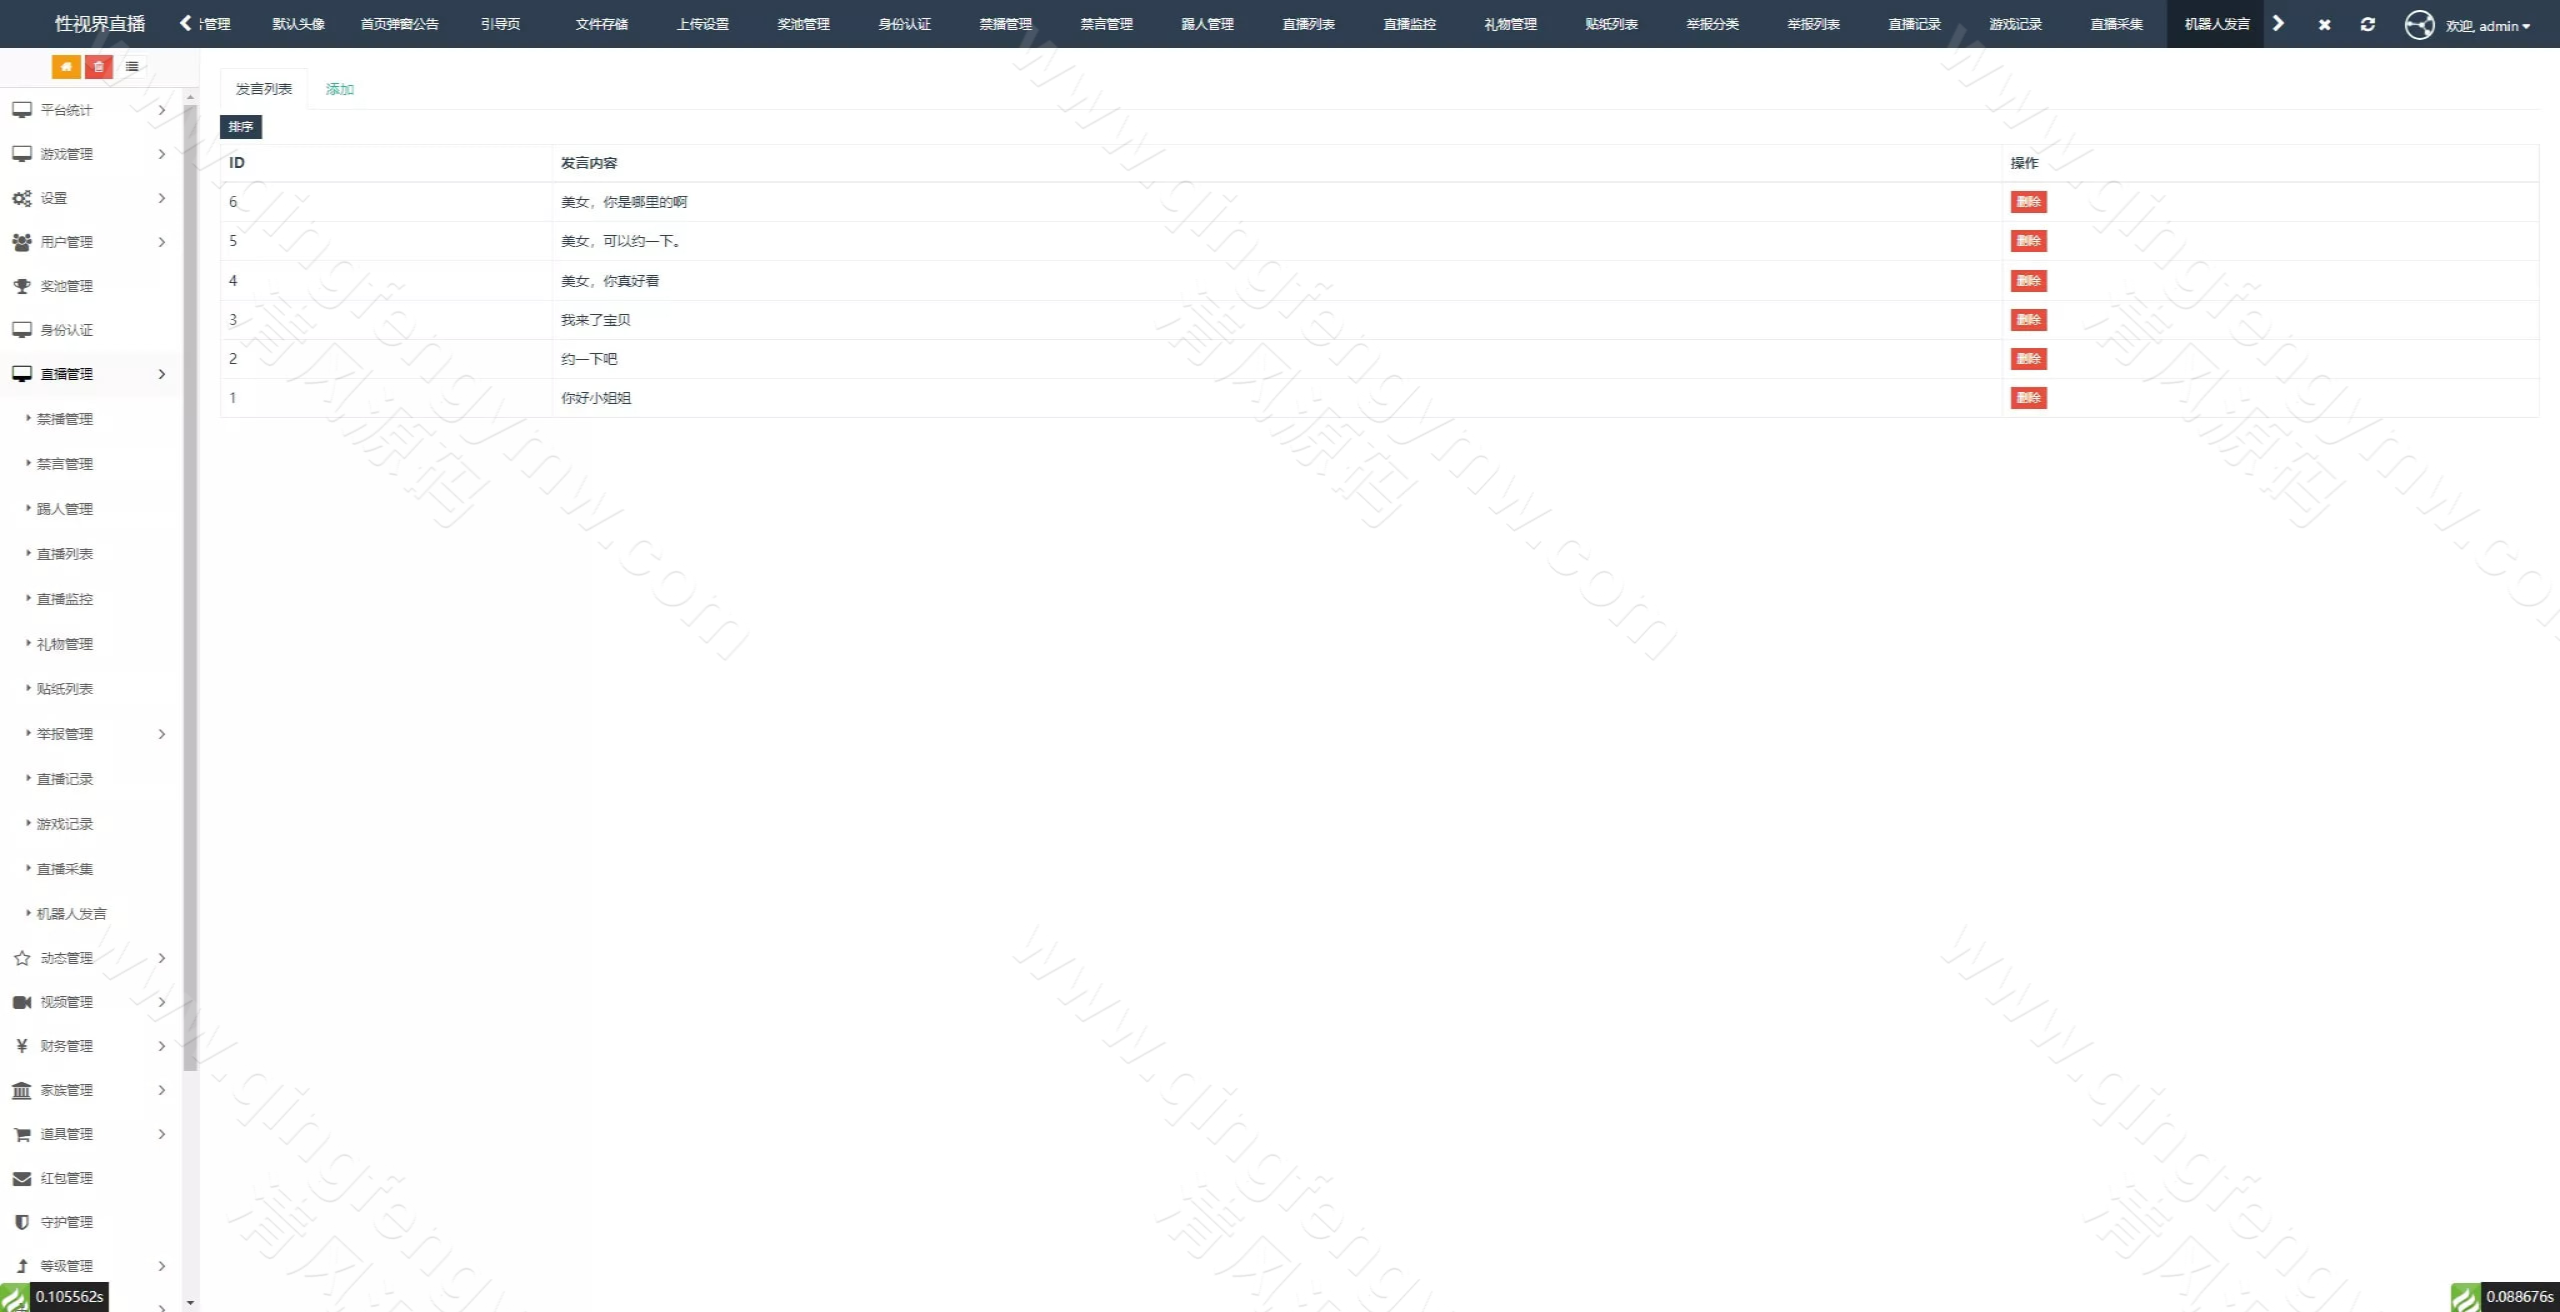
Task: Click the star icon beside 动态管理
Action: [22, 958]
